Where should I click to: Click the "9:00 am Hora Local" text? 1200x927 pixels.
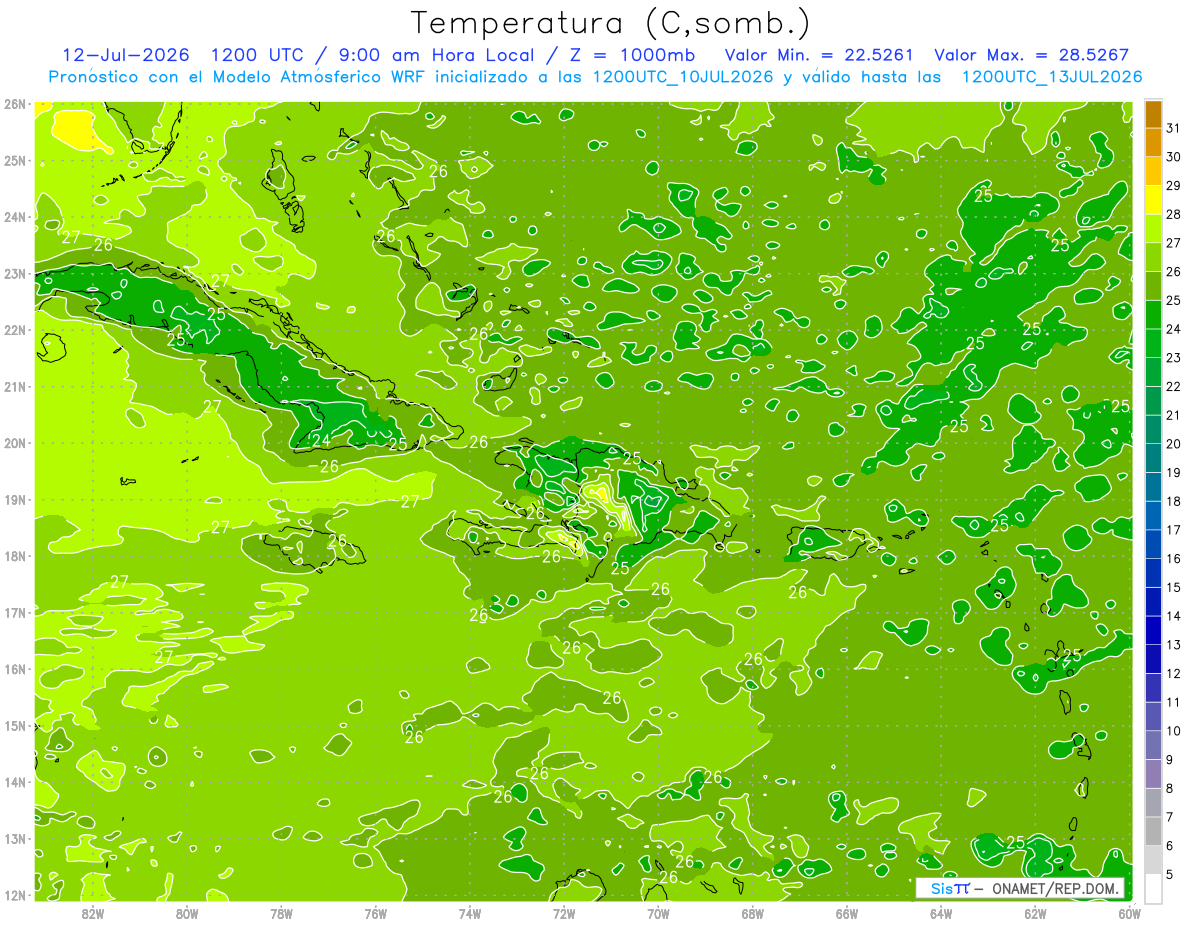coord(438,55)
